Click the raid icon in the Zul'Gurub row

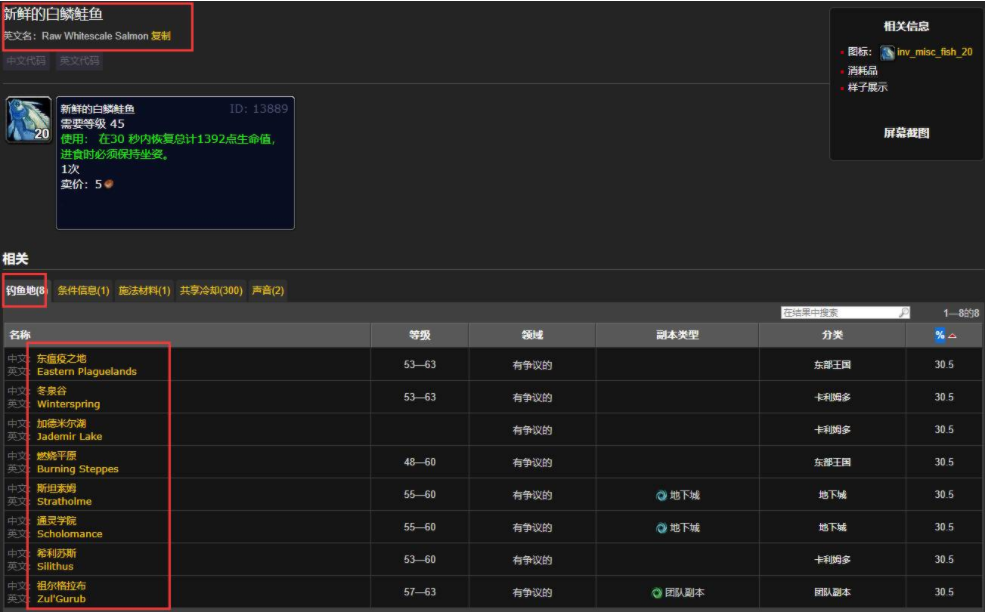pyautogui.click(x=657, y=593)
